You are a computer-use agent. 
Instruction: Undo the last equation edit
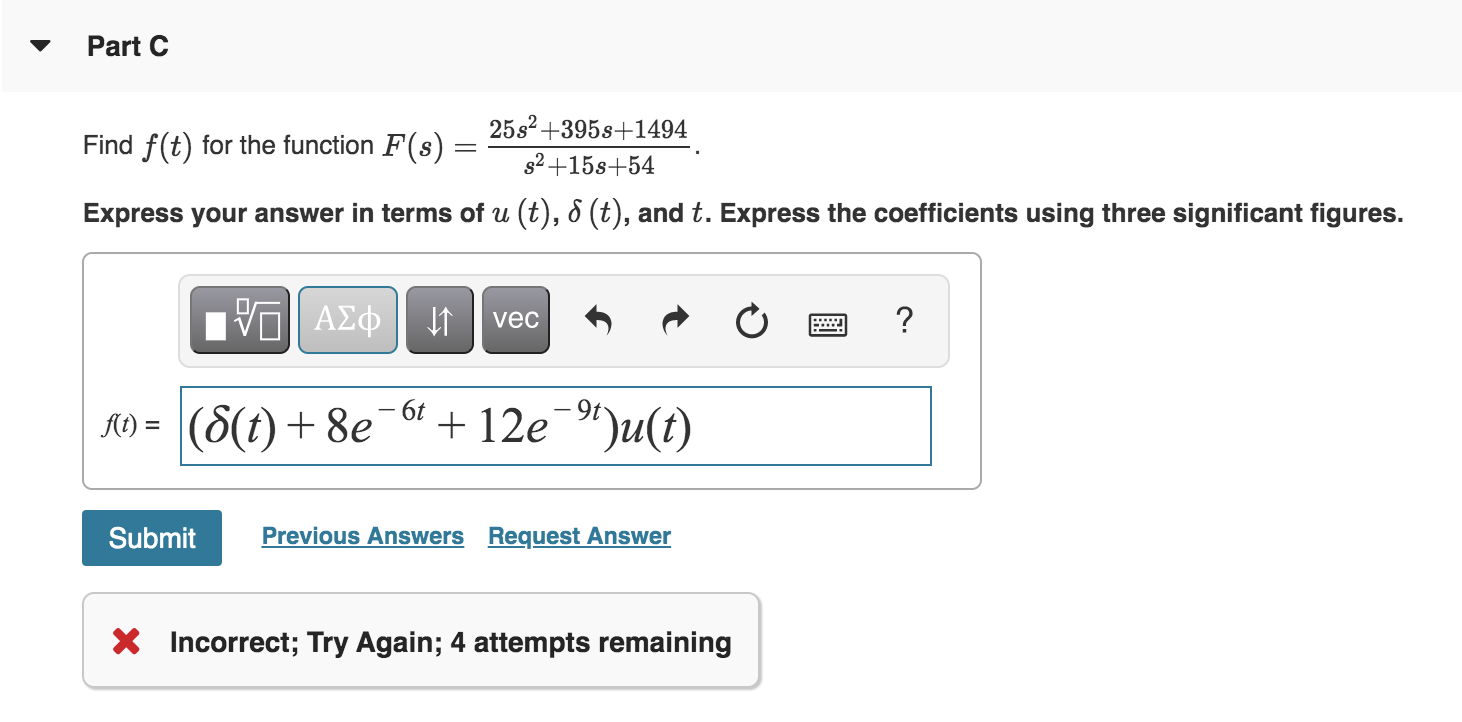(x=597, y=318)
